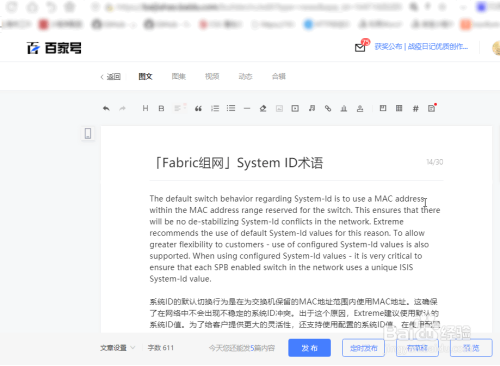Click the 预览 preview button
Viewport: 500px width, 366px height.
tap(471, 348)
